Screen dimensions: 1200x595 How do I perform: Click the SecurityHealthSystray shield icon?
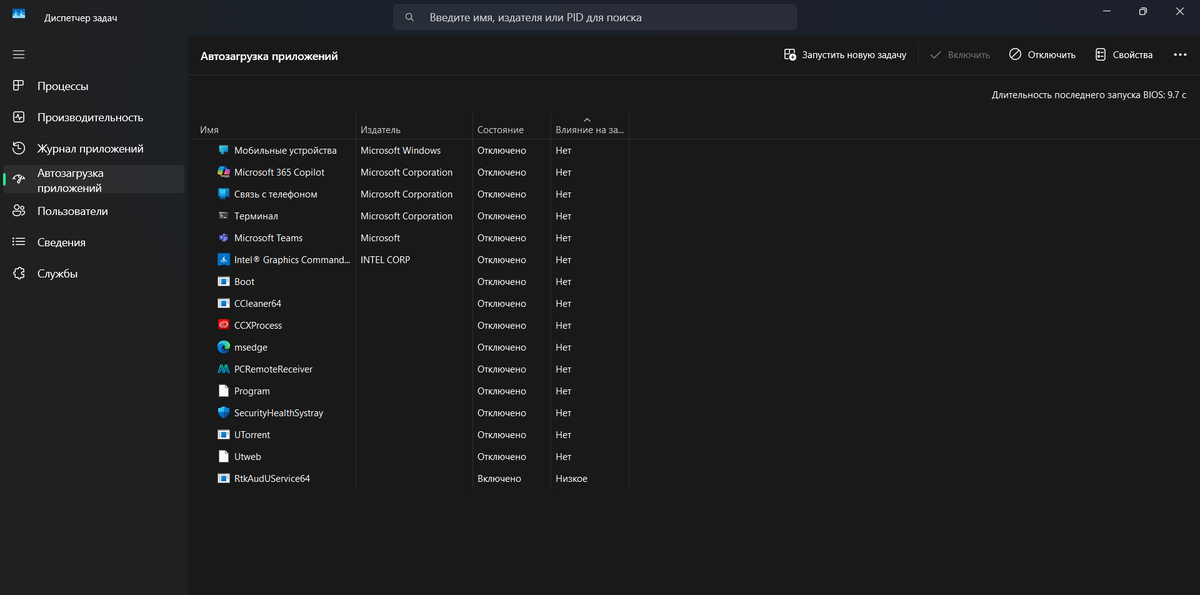(x=224, y=413)
